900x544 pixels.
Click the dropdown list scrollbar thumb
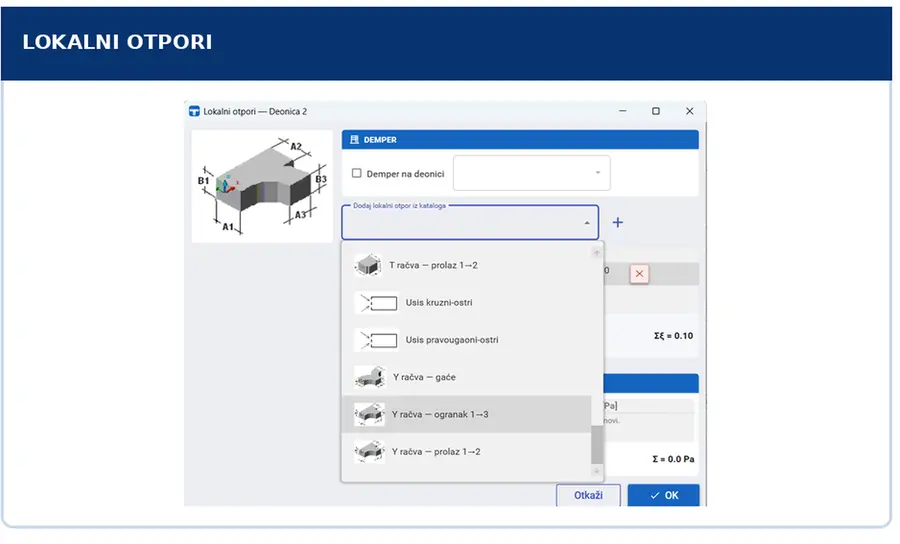click(x=597, y=445)
